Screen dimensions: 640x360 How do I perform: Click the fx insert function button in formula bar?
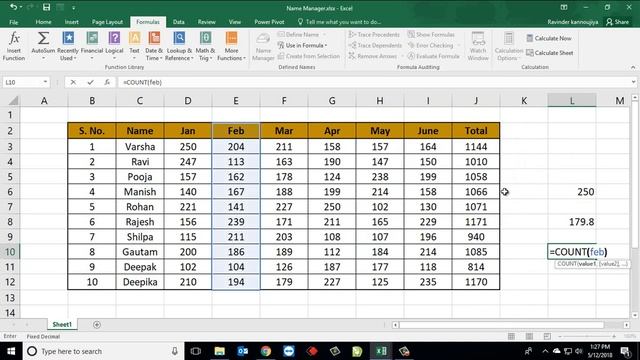pyautogui.click(x=107, y=82)
